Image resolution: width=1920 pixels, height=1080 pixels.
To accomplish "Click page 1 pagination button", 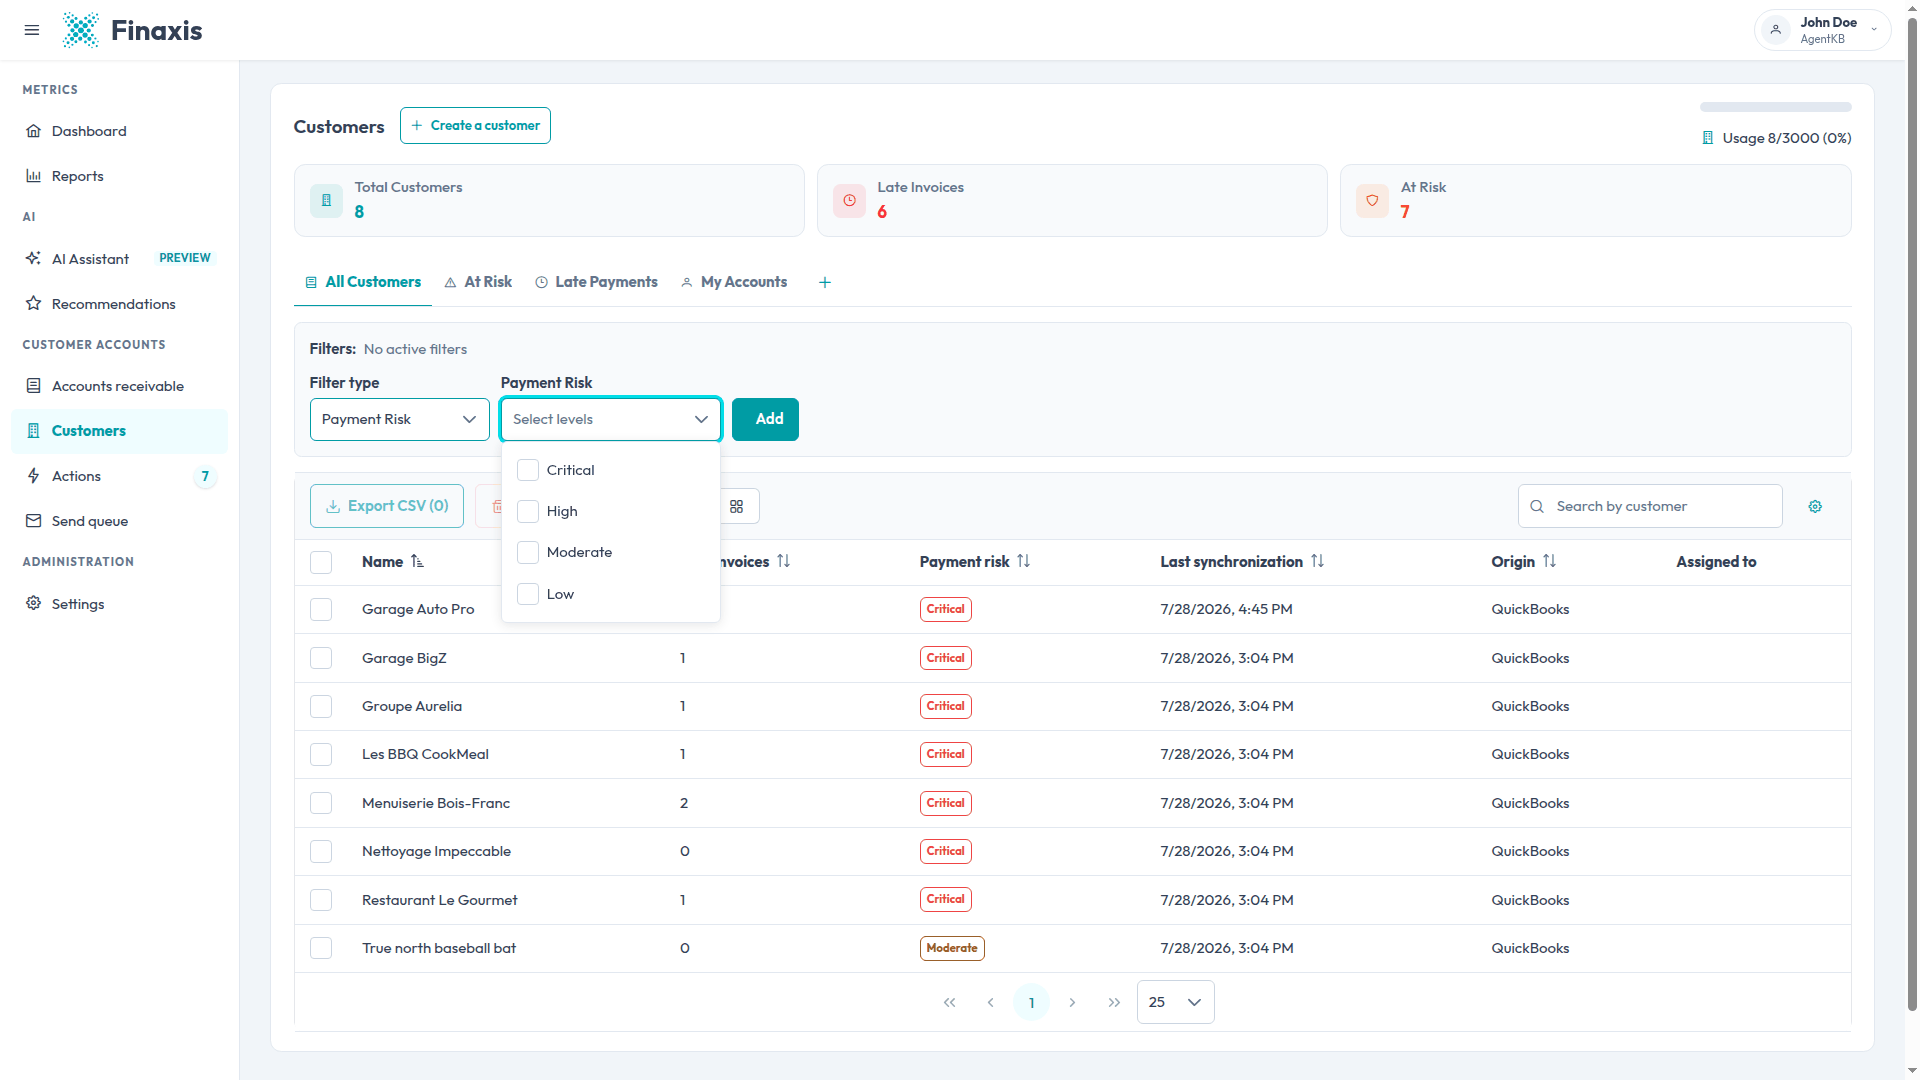I will 1031,1002.
